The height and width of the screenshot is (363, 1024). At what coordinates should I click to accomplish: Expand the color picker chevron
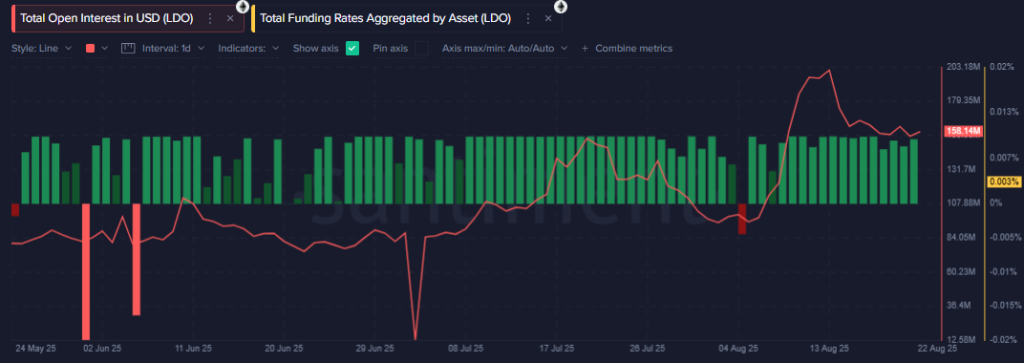104,48
